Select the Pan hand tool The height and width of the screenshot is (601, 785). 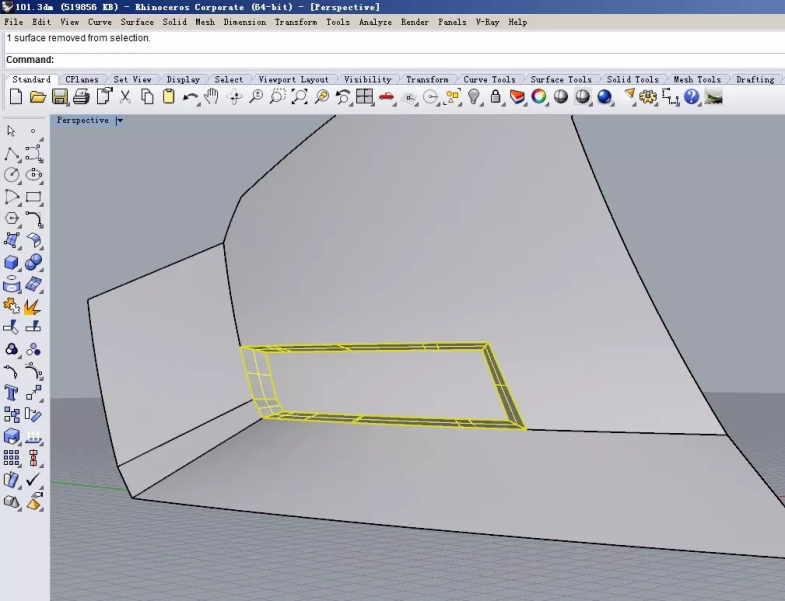point(211,97)
